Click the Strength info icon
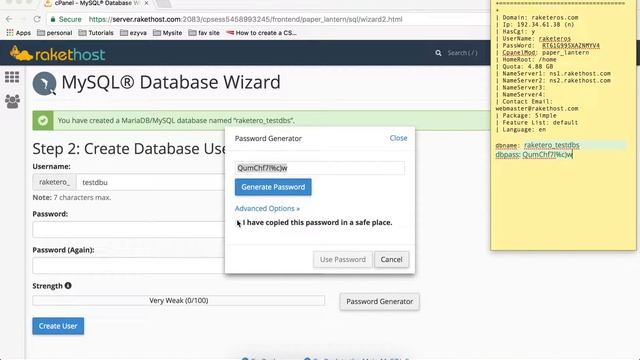Image resolution: width=640 pixels, height=360 pixels. (68, 286)
